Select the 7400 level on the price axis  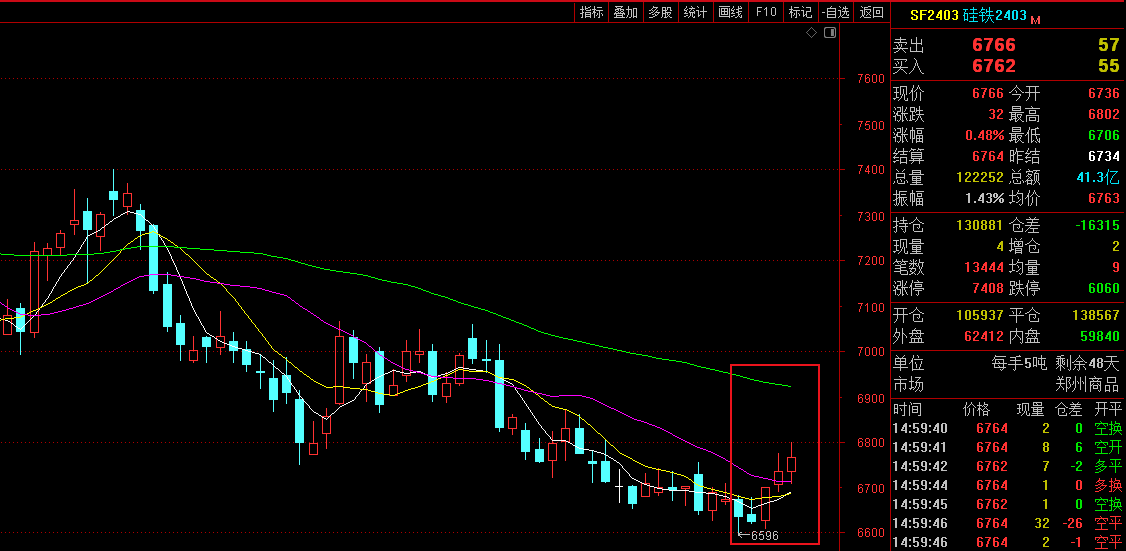point(870,170)
